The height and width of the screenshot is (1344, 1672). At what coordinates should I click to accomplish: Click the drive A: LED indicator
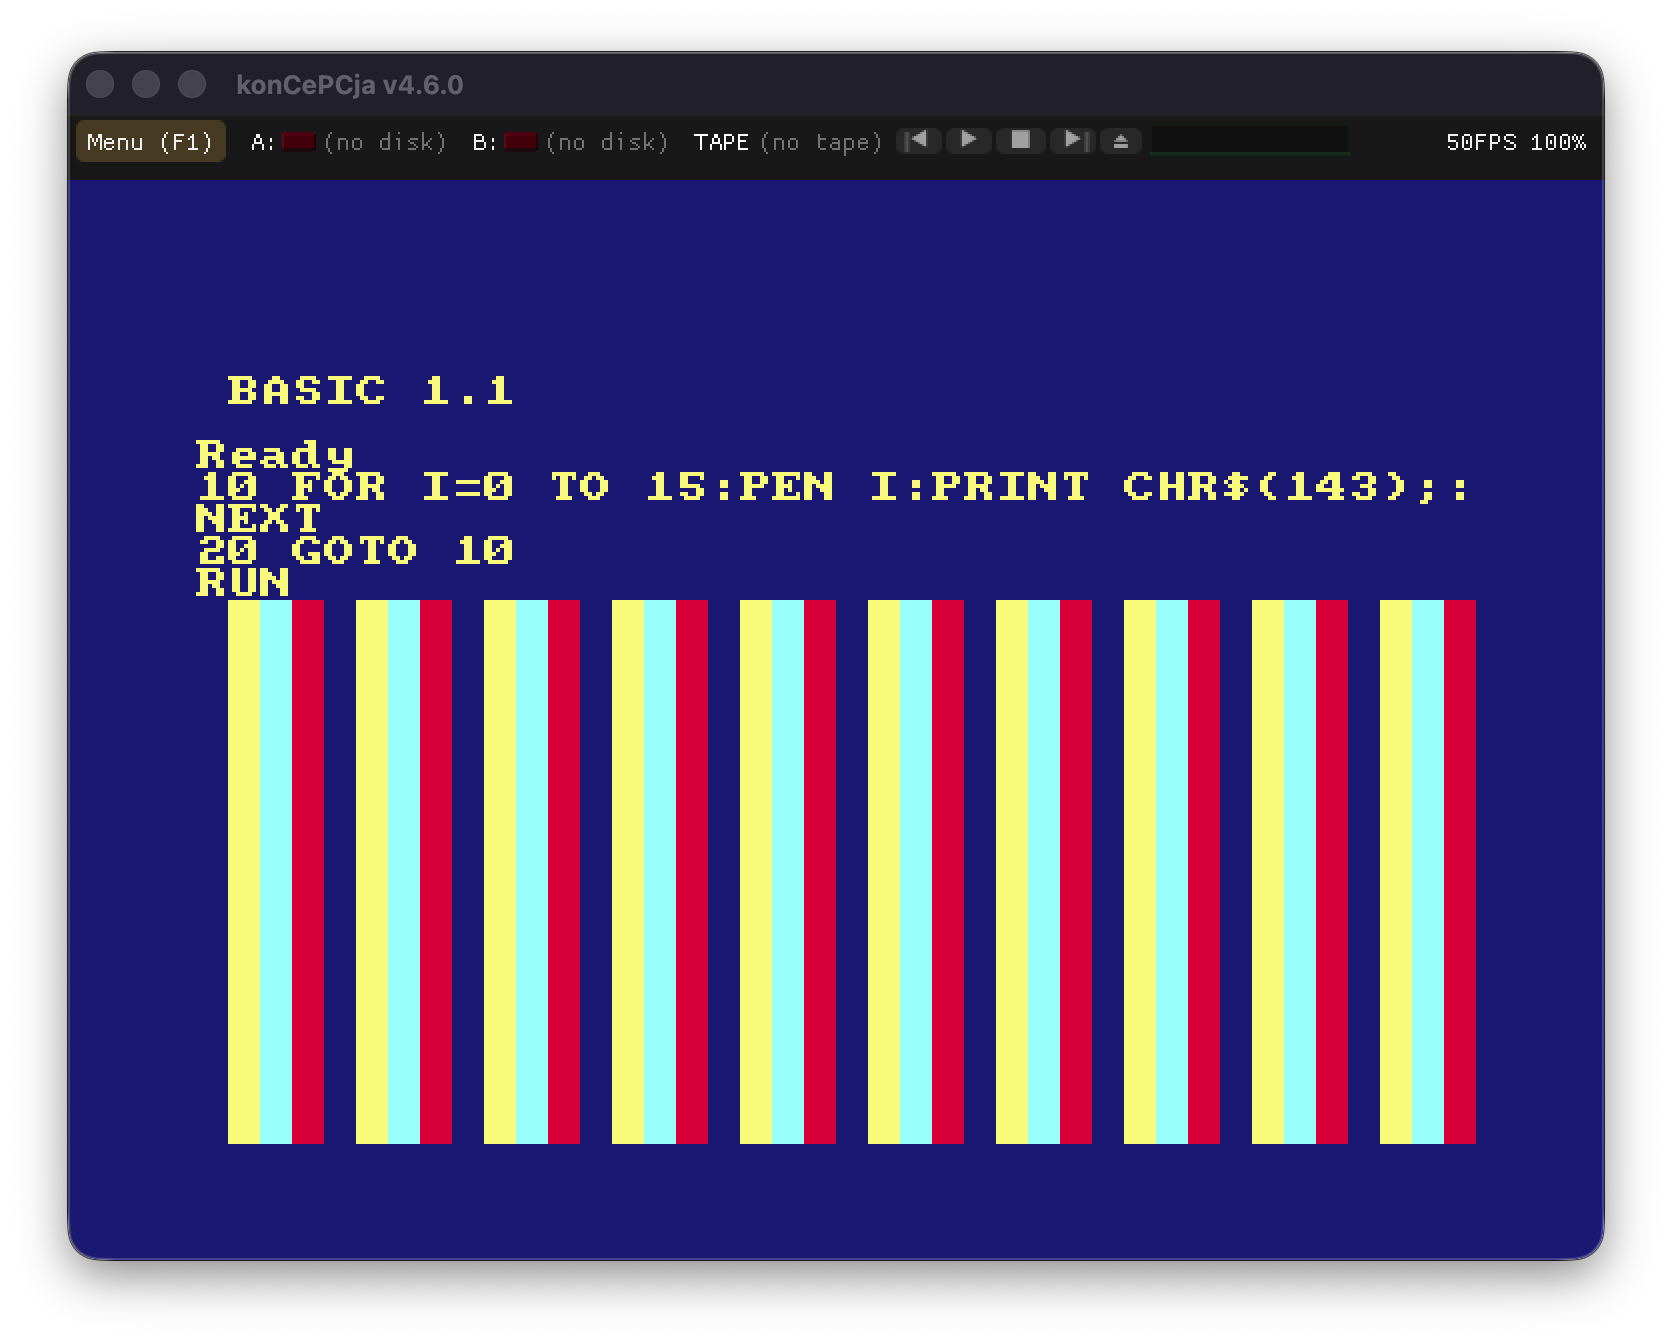click(298, 142)
